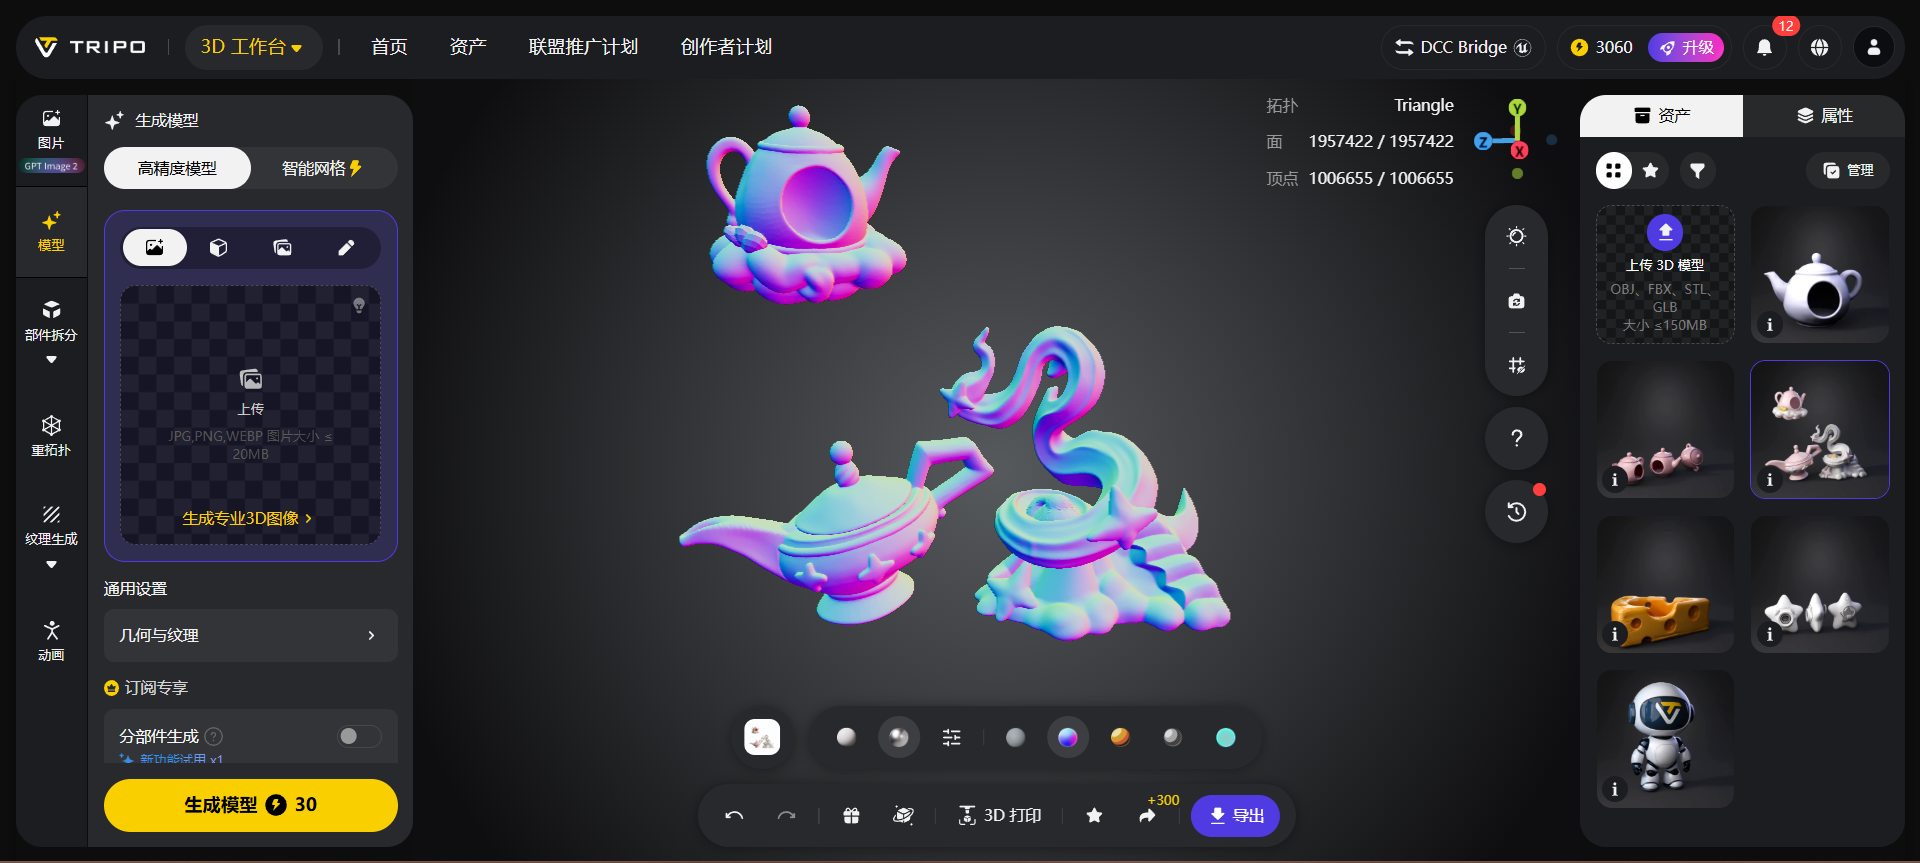Open 创作者计划 page
The height and width of the screenshot is (863, 1920).
pos(726,47)
